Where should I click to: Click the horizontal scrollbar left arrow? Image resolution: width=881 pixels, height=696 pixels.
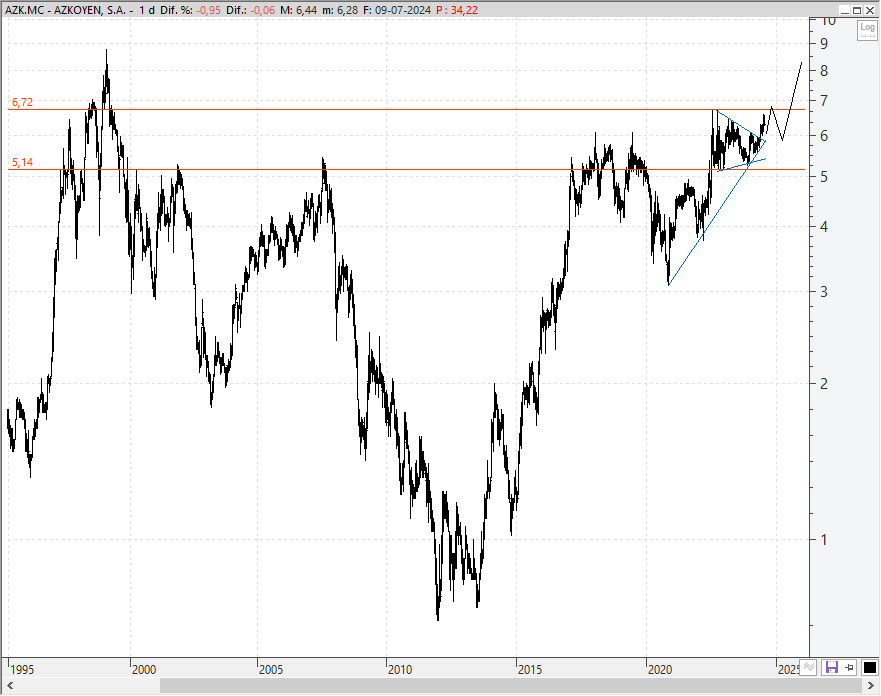point(10,686)
